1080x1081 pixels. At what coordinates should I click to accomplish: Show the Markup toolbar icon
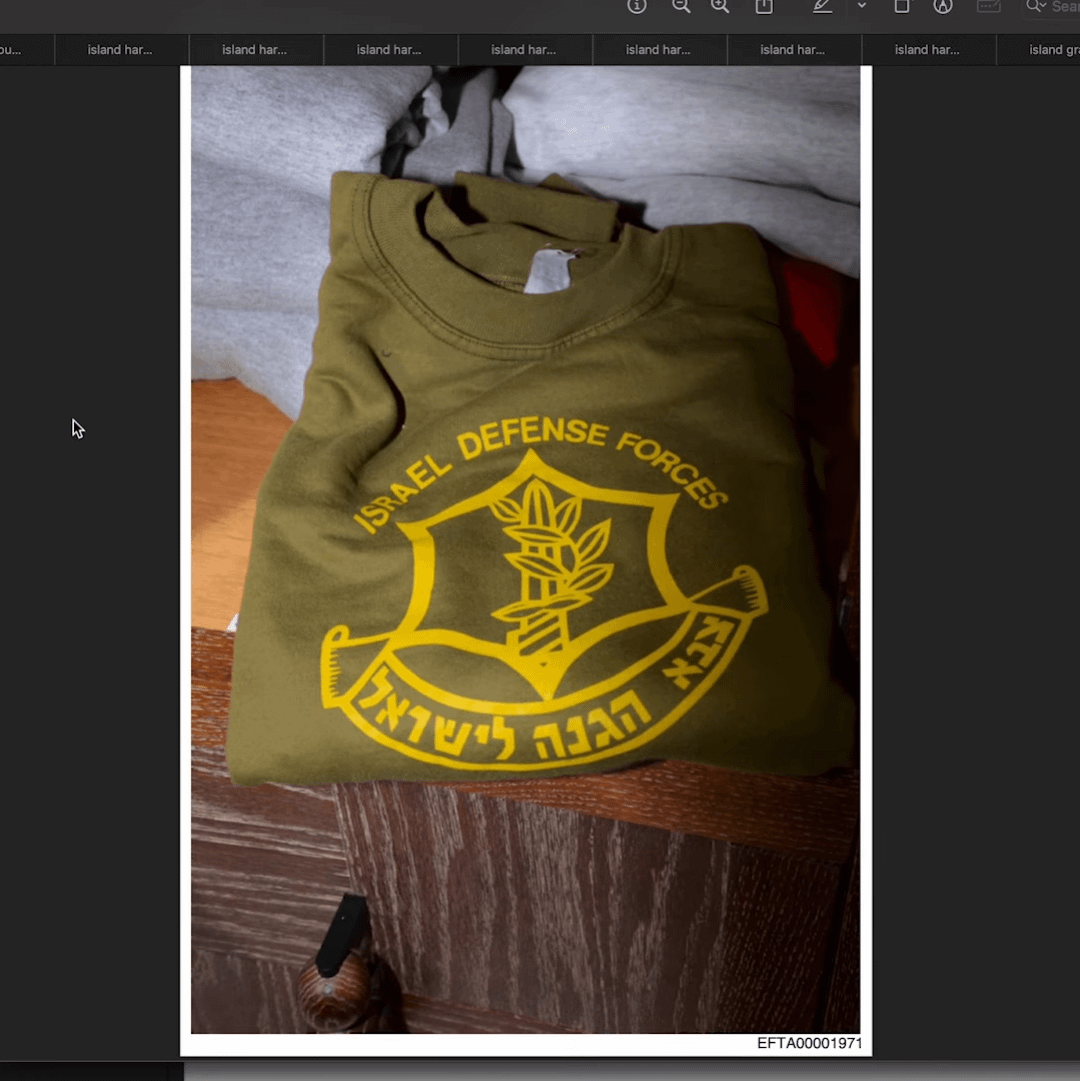943,6
